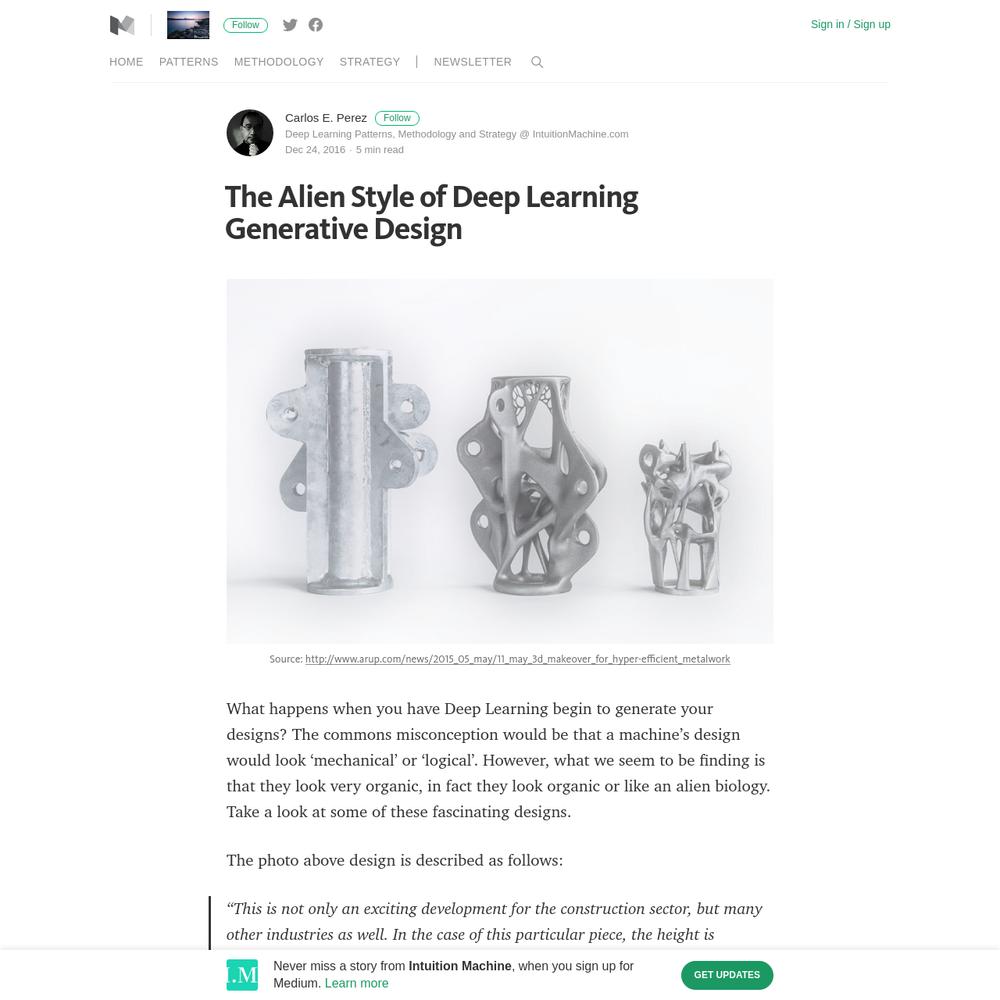
Task: Navigate to the METHODOLOGY section
Action: tap(279, 62)
